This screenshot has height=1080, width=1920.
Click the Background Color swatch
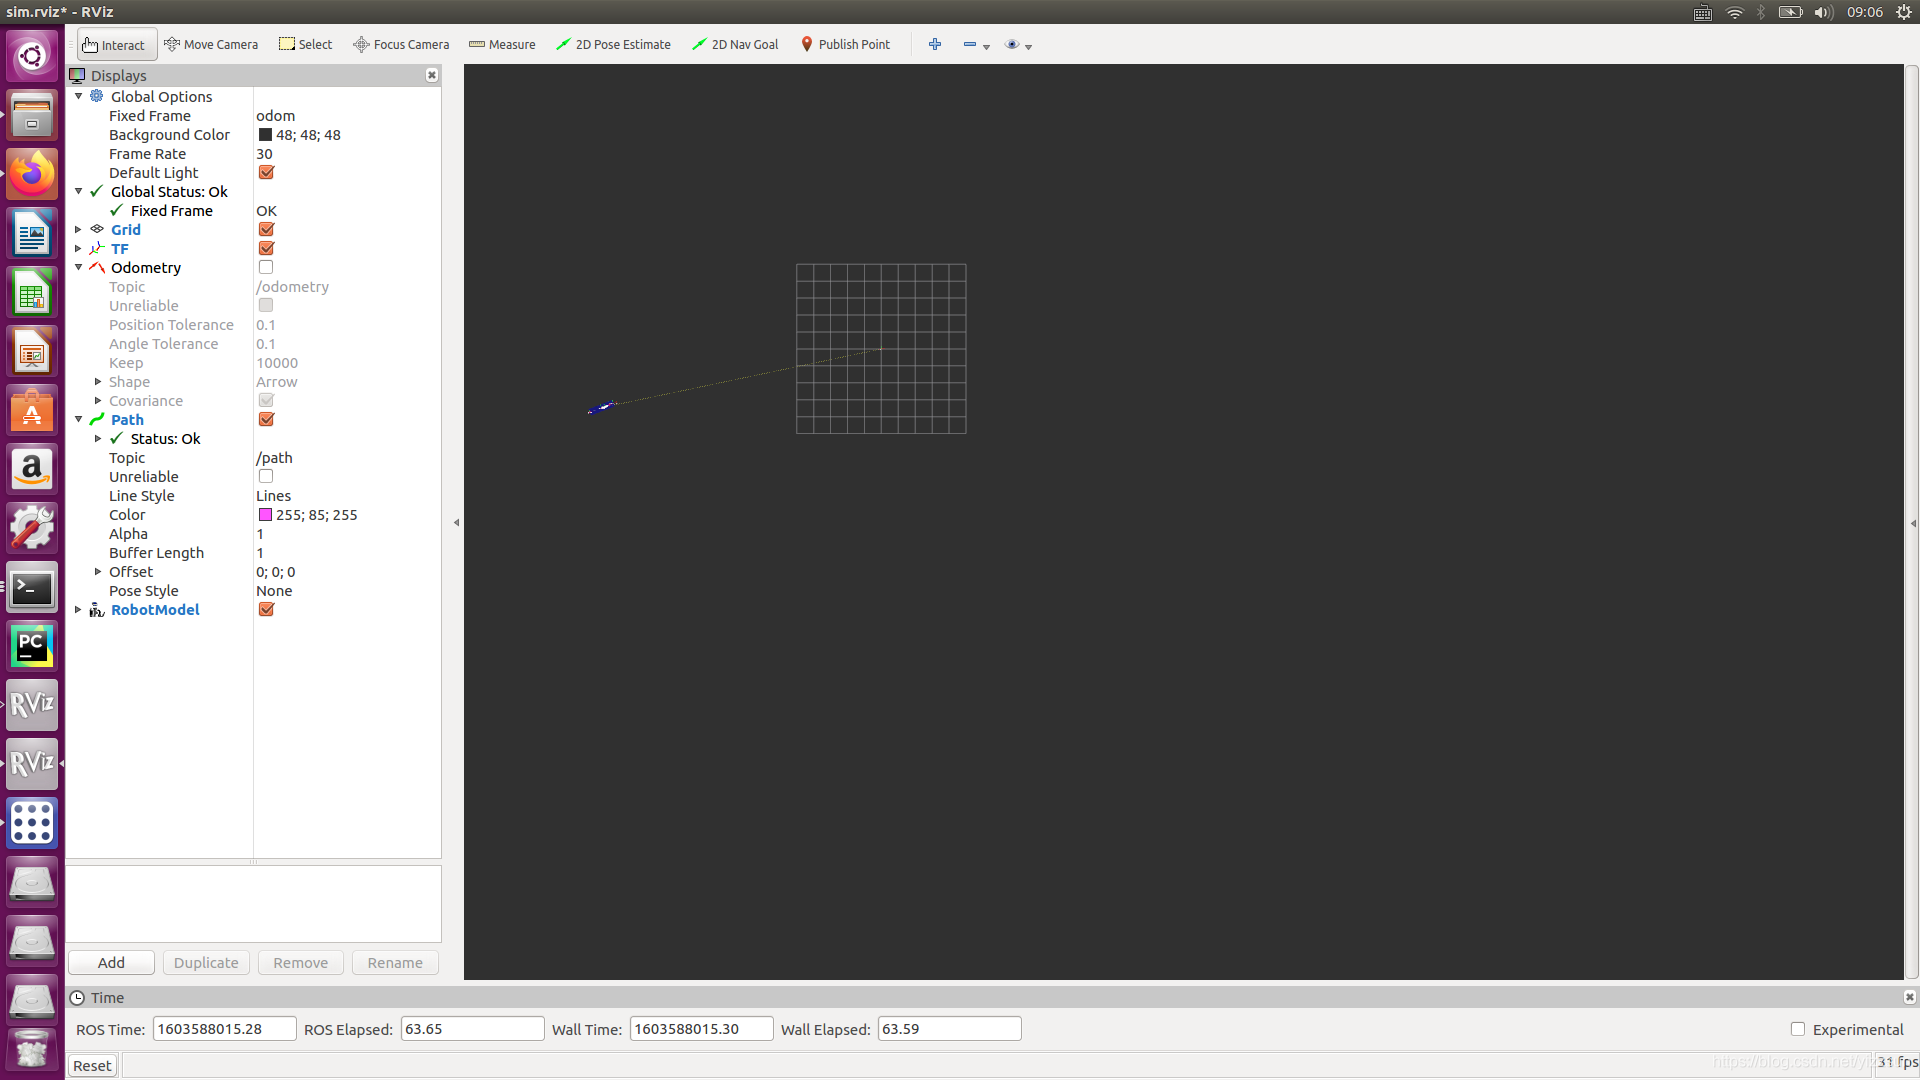point(265,135)
